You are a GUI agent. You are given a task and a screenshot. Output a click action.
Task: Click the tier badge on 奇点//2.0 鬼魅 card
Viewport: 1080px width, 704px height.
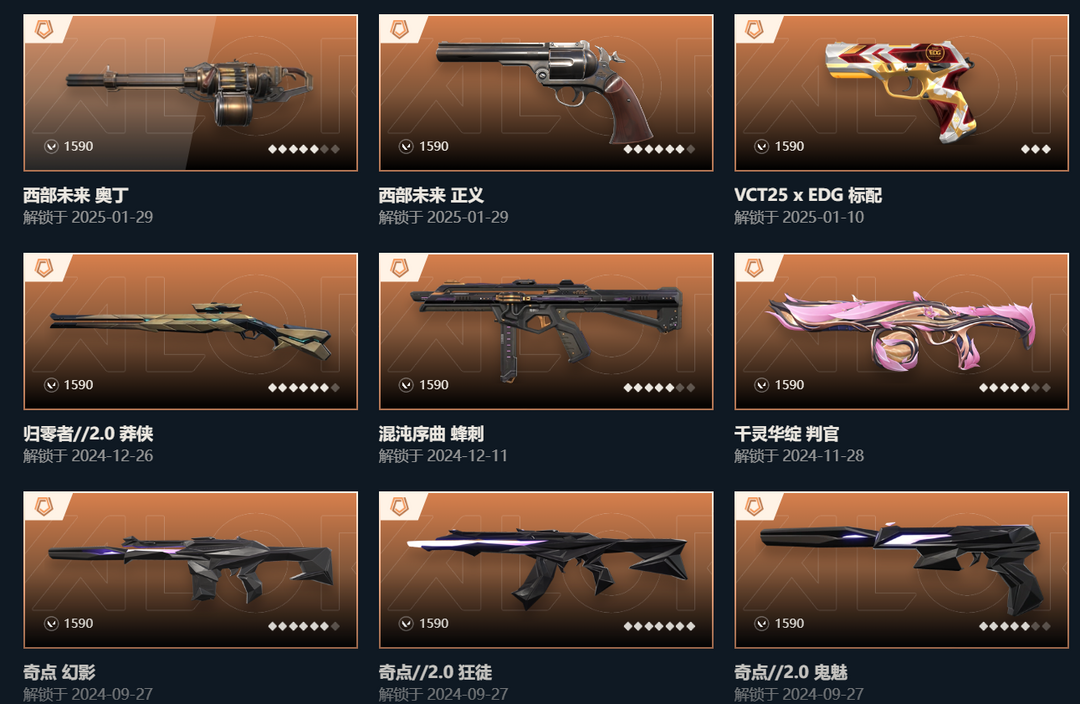click(x=755, y=507)
